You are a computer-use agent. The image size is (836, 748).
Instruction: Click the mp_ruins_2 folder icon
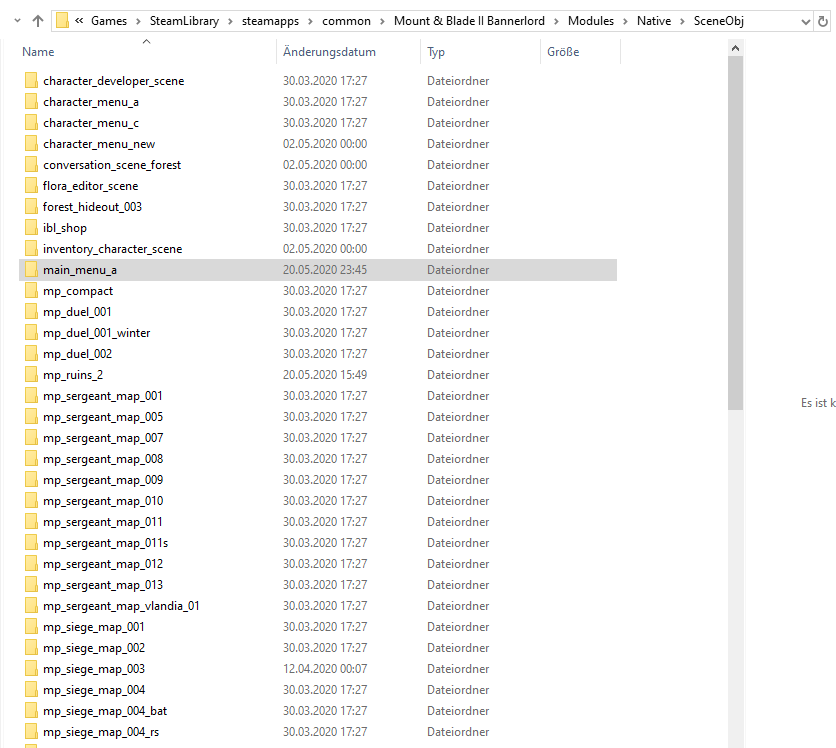tap(31, 375)
